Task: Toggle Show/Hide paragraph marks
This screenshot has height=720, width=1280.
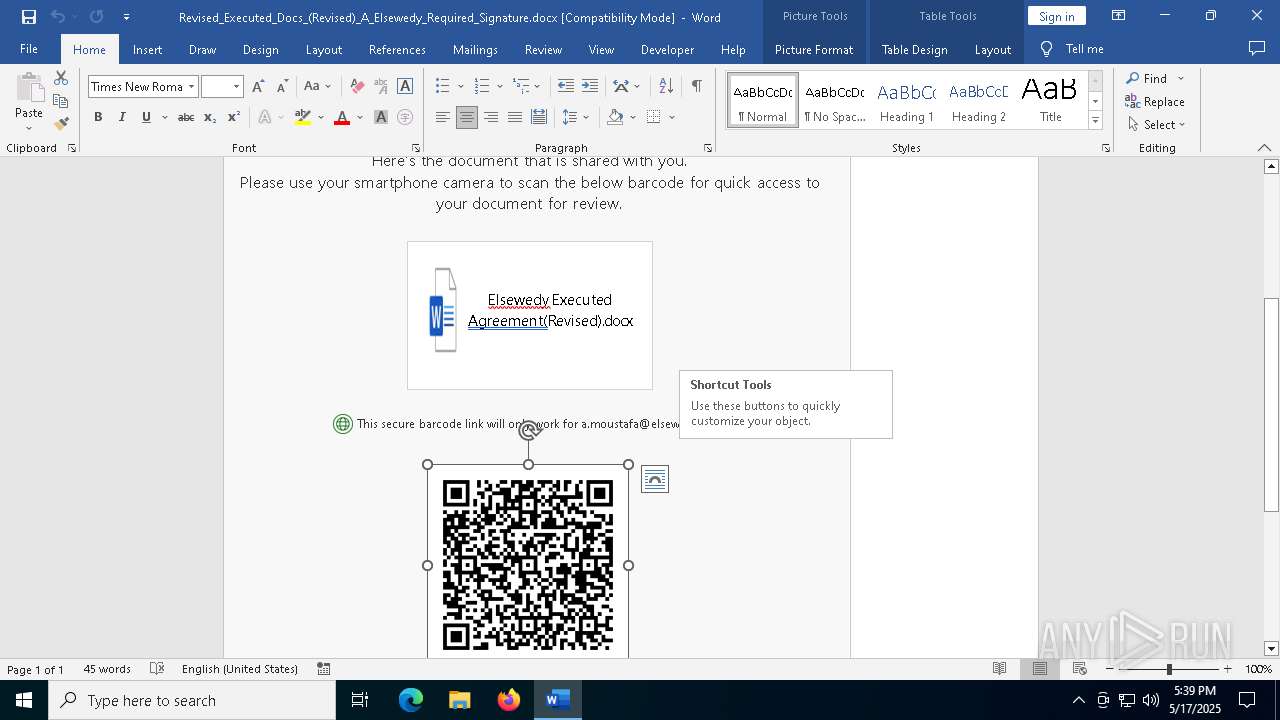Action: click(696, 87)
